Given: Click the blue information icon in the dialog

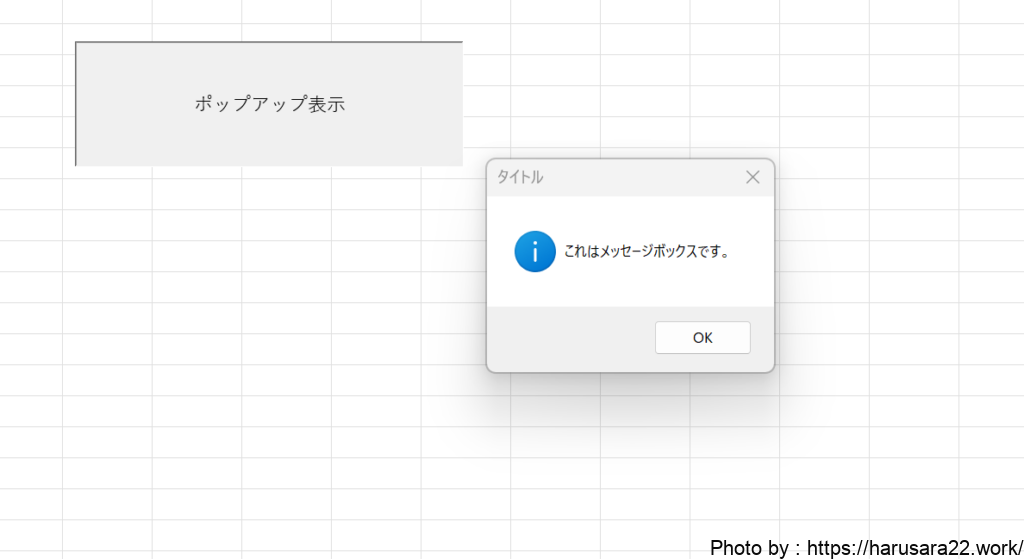Looking at the screenshot, I should [535, 251].
